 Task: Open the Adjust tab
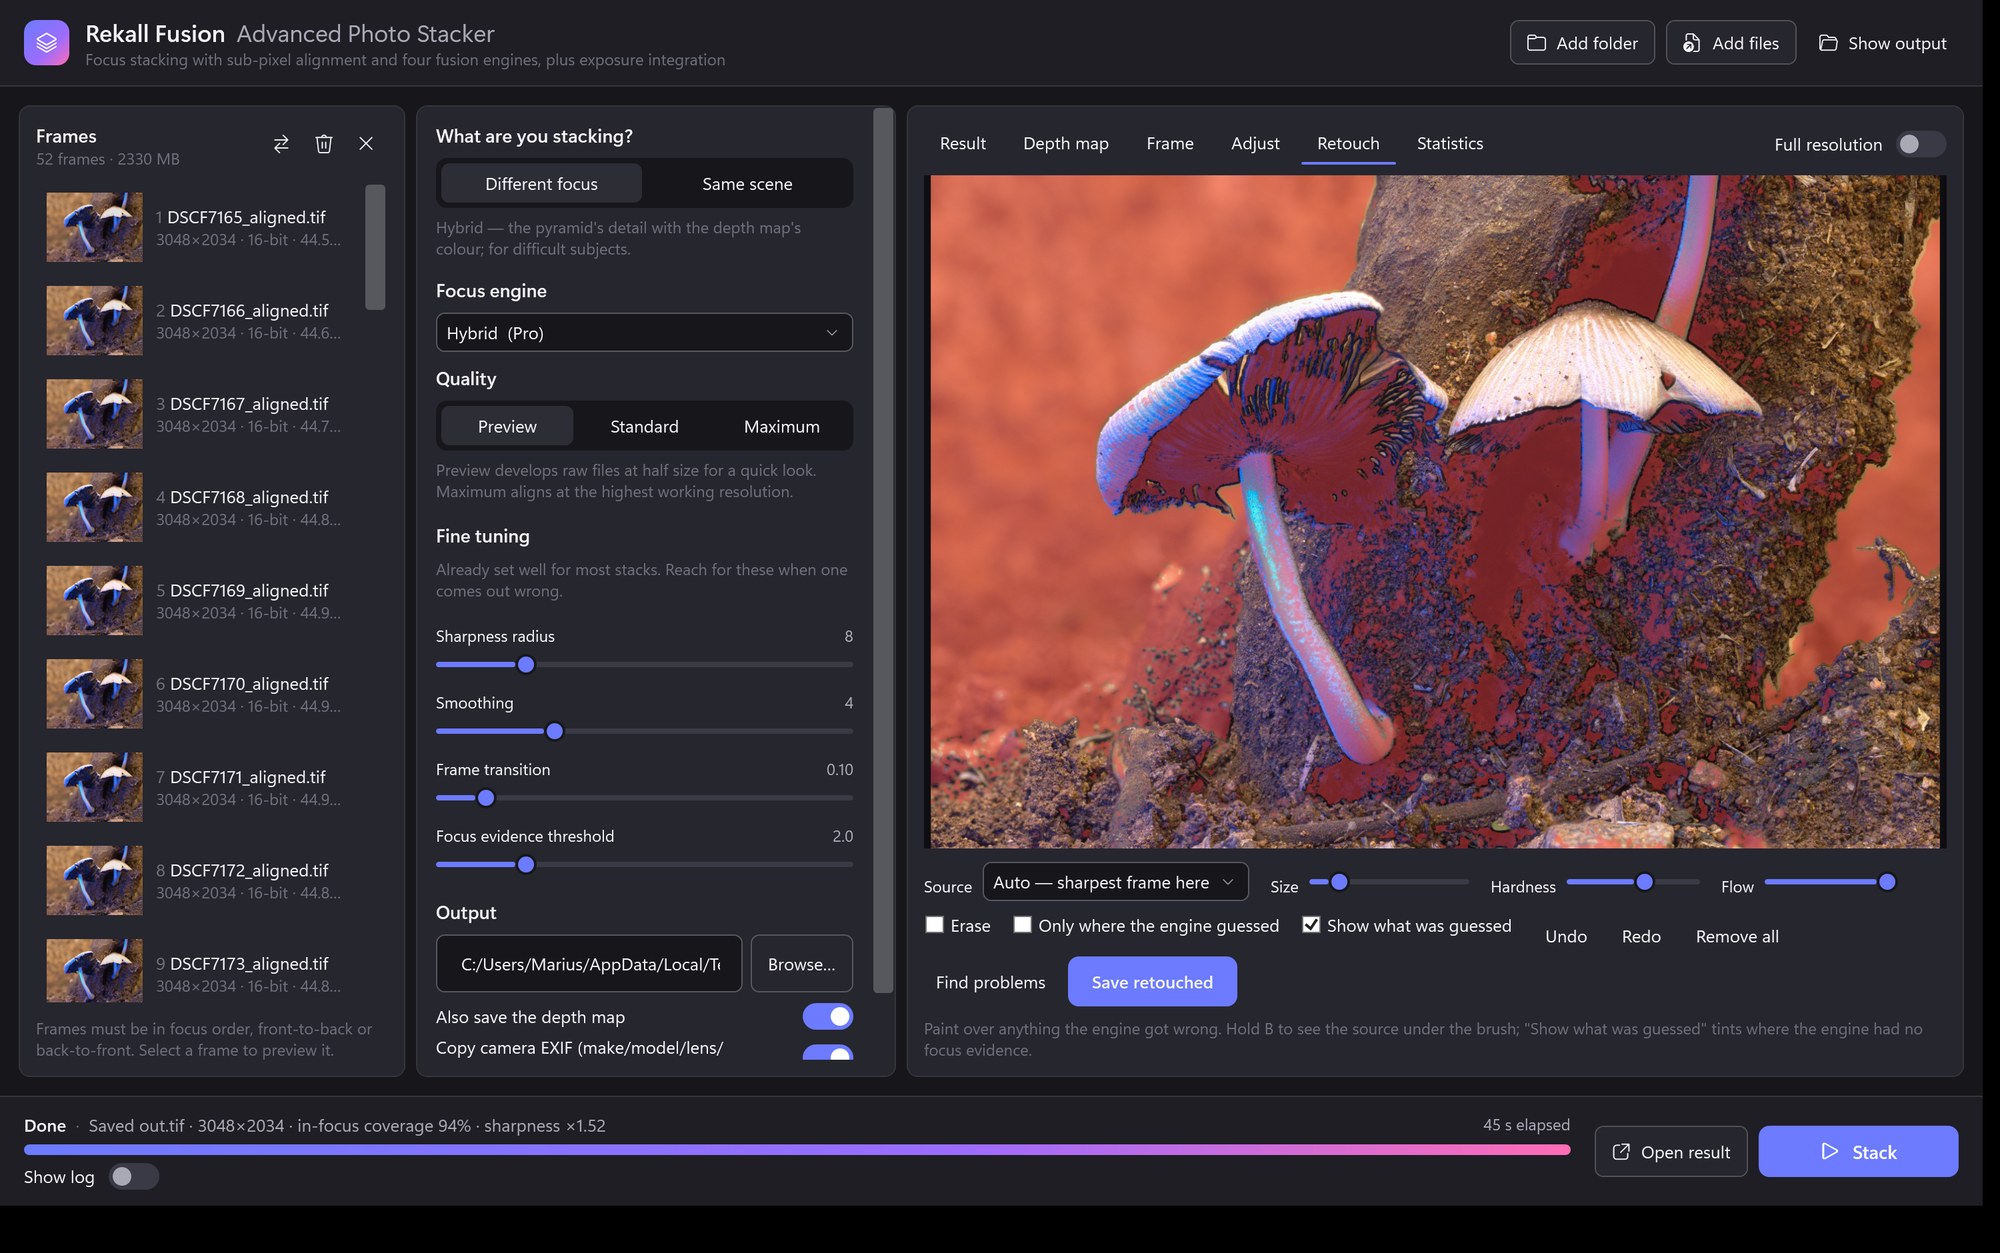coord(1255,144)
